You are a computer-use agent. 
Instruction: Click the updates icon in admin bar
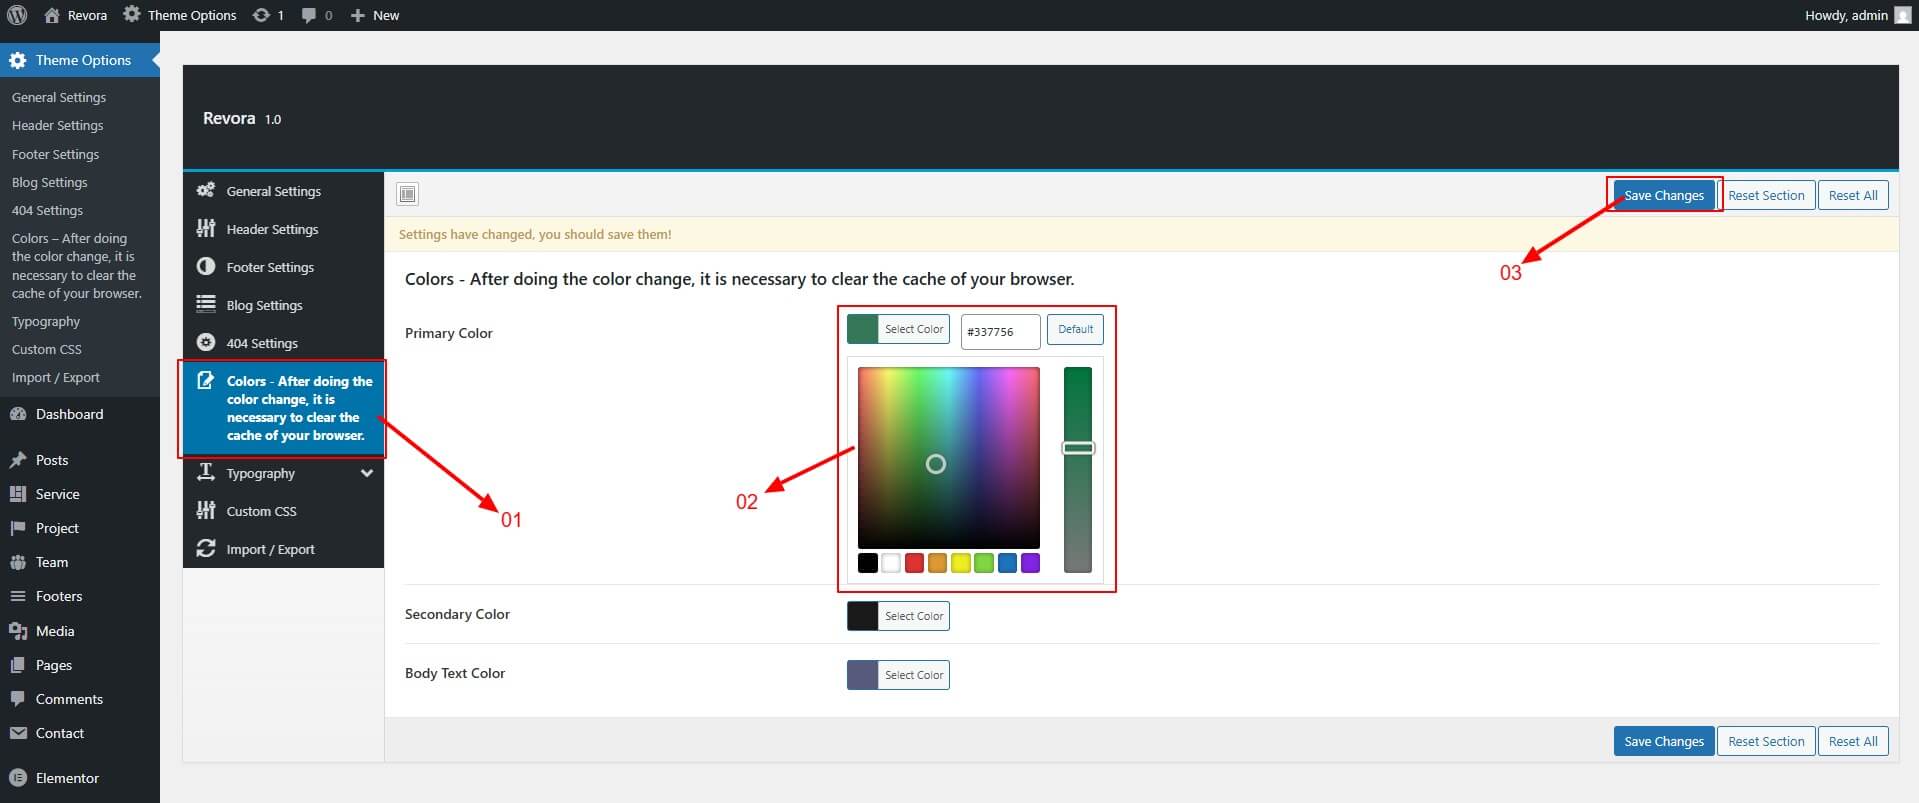(x=261, y=15)
